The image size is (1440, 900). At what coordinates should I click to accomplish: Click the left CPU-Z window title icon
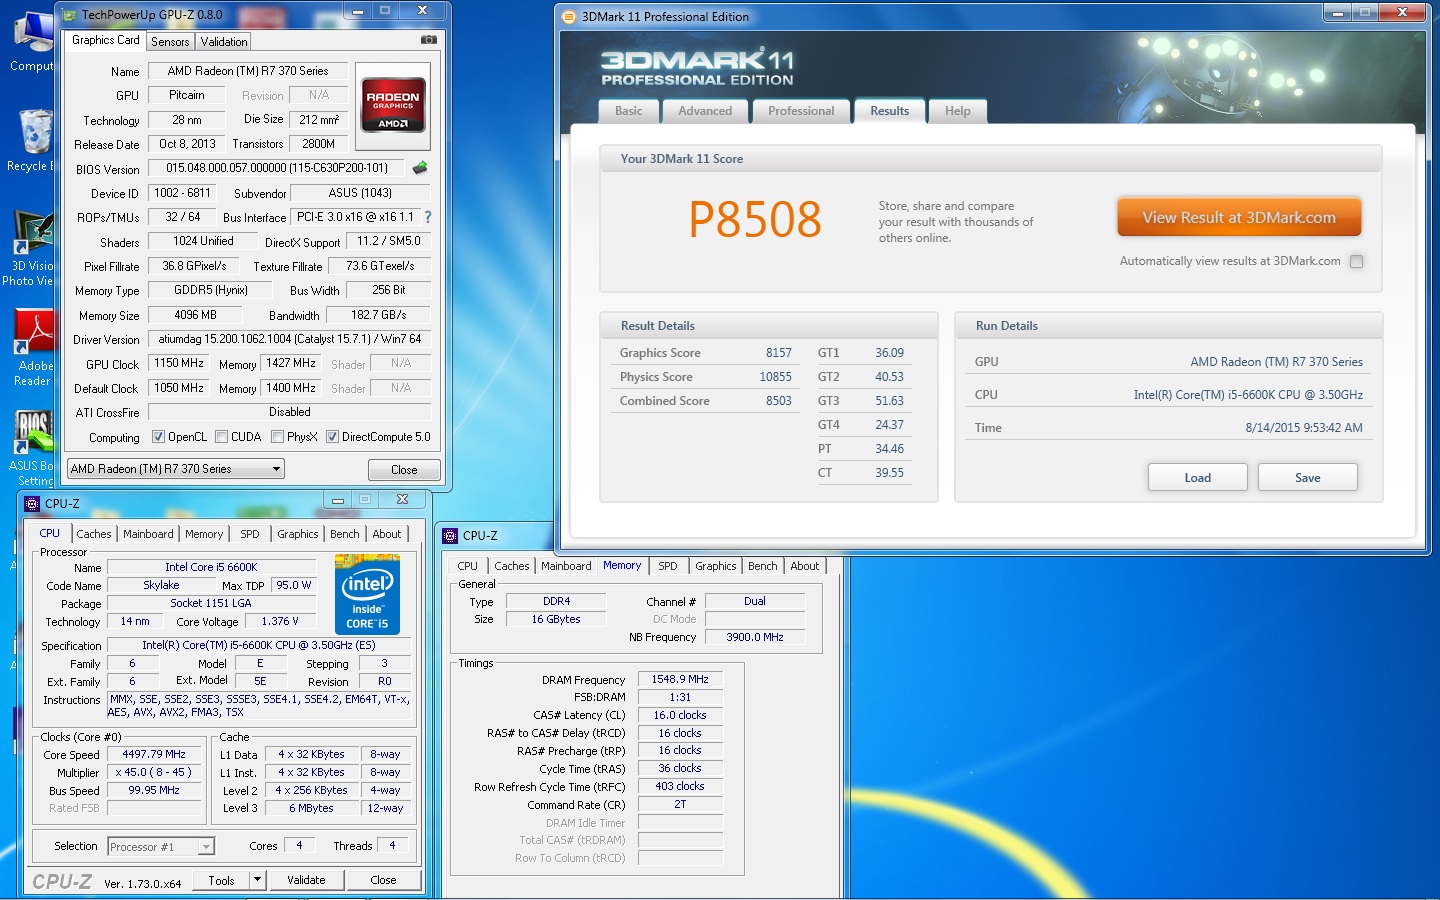[32, 503]
